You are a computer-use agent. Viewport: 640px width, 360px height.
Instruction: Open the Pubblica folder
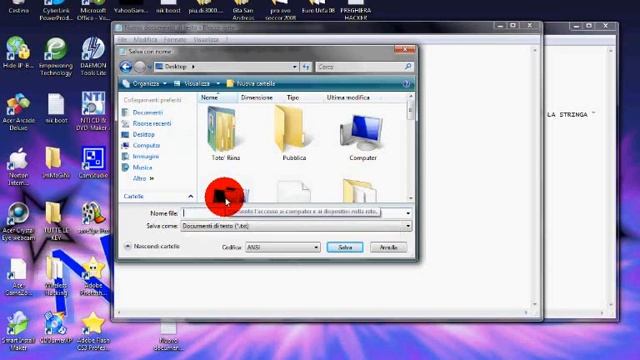coord(294,134)
